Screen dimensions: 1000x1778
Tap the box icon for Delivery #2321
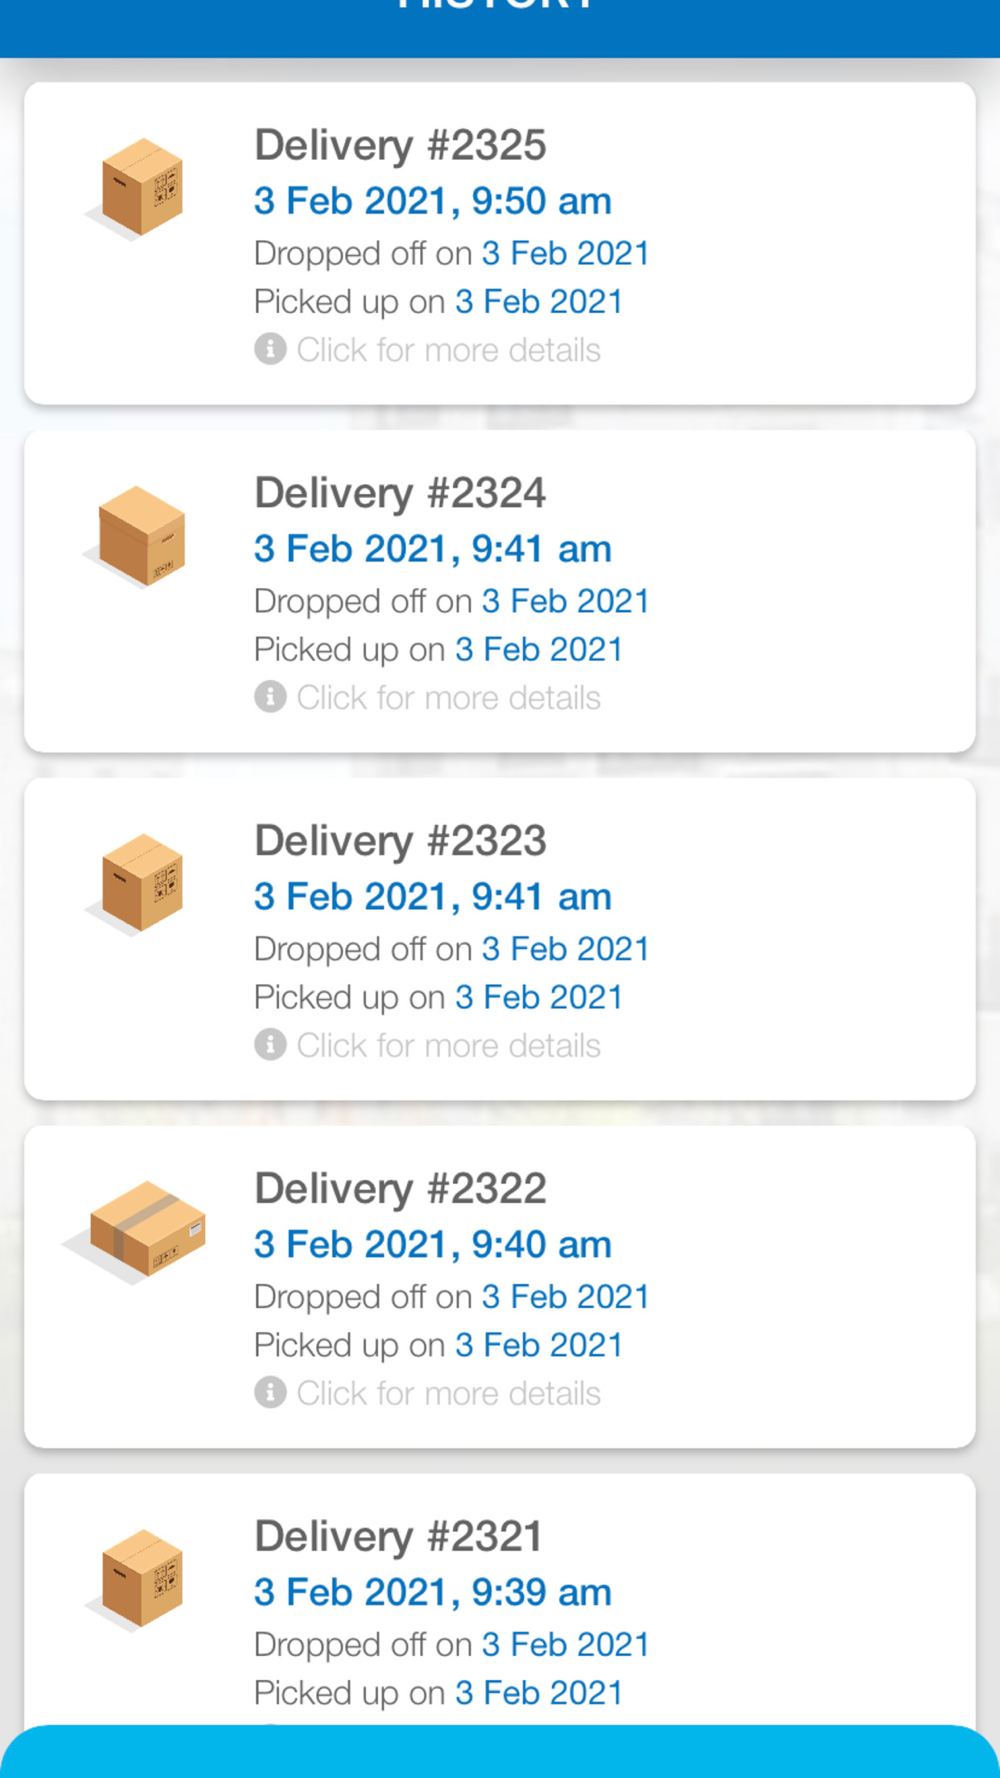[138, 1580]
